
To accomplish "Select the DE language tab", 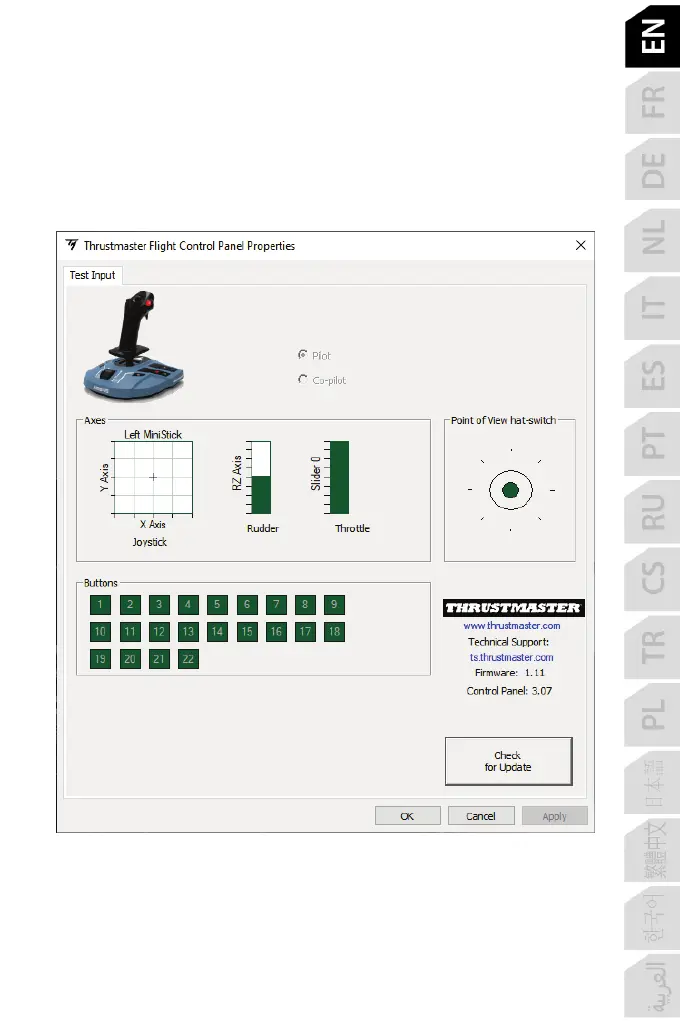I will pyautogui.click(x=652, y=169).
